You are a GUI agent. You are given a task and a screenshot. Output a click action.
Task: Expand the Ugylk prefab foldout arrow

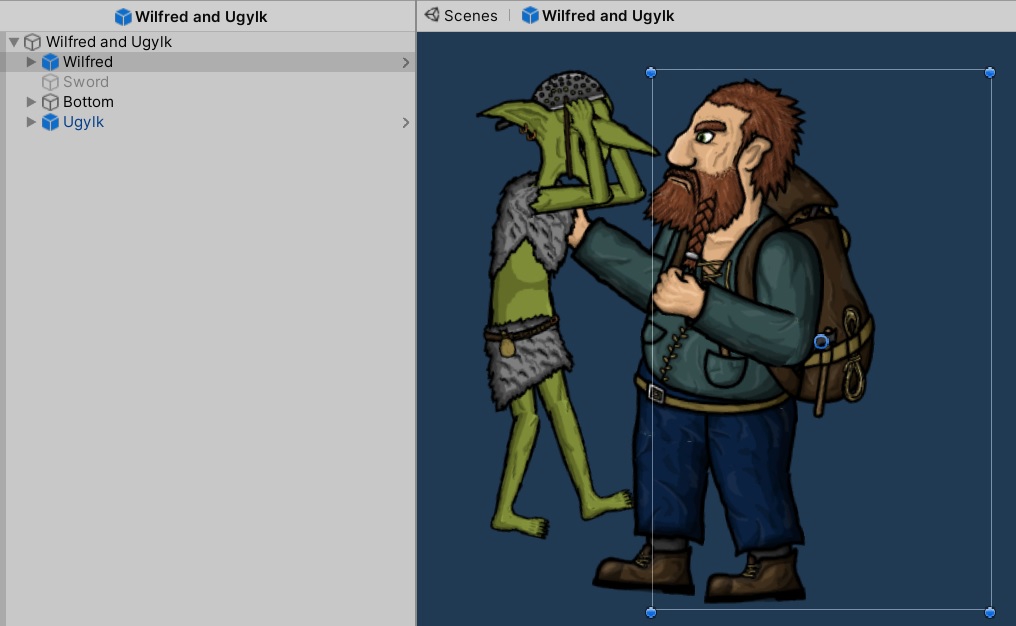(30, 122)
